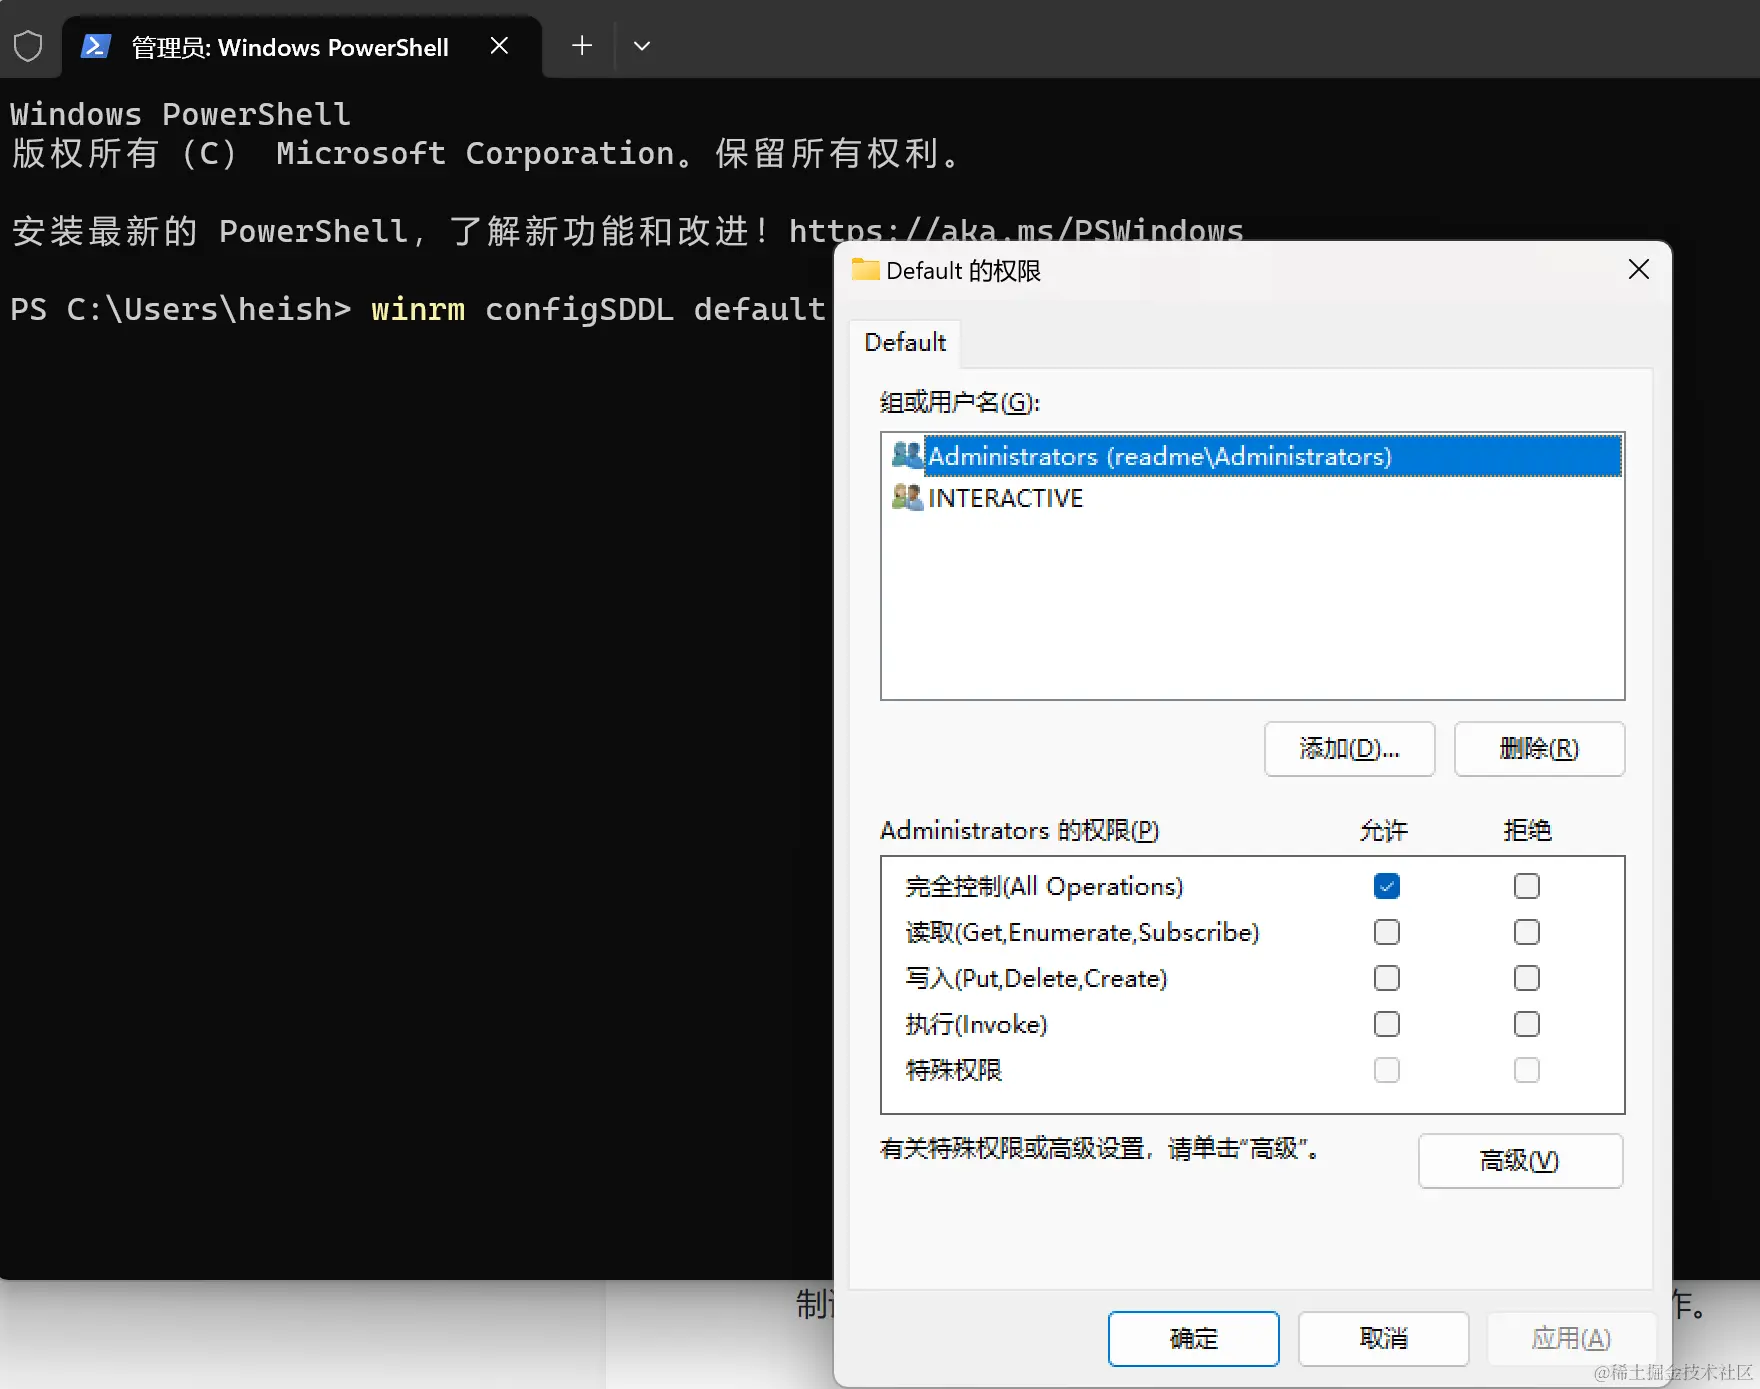1760x1389 pixels.
Task: Check Allow for 读取(Get,Enumerate,Subscribe)
Action: point(1387,932)
